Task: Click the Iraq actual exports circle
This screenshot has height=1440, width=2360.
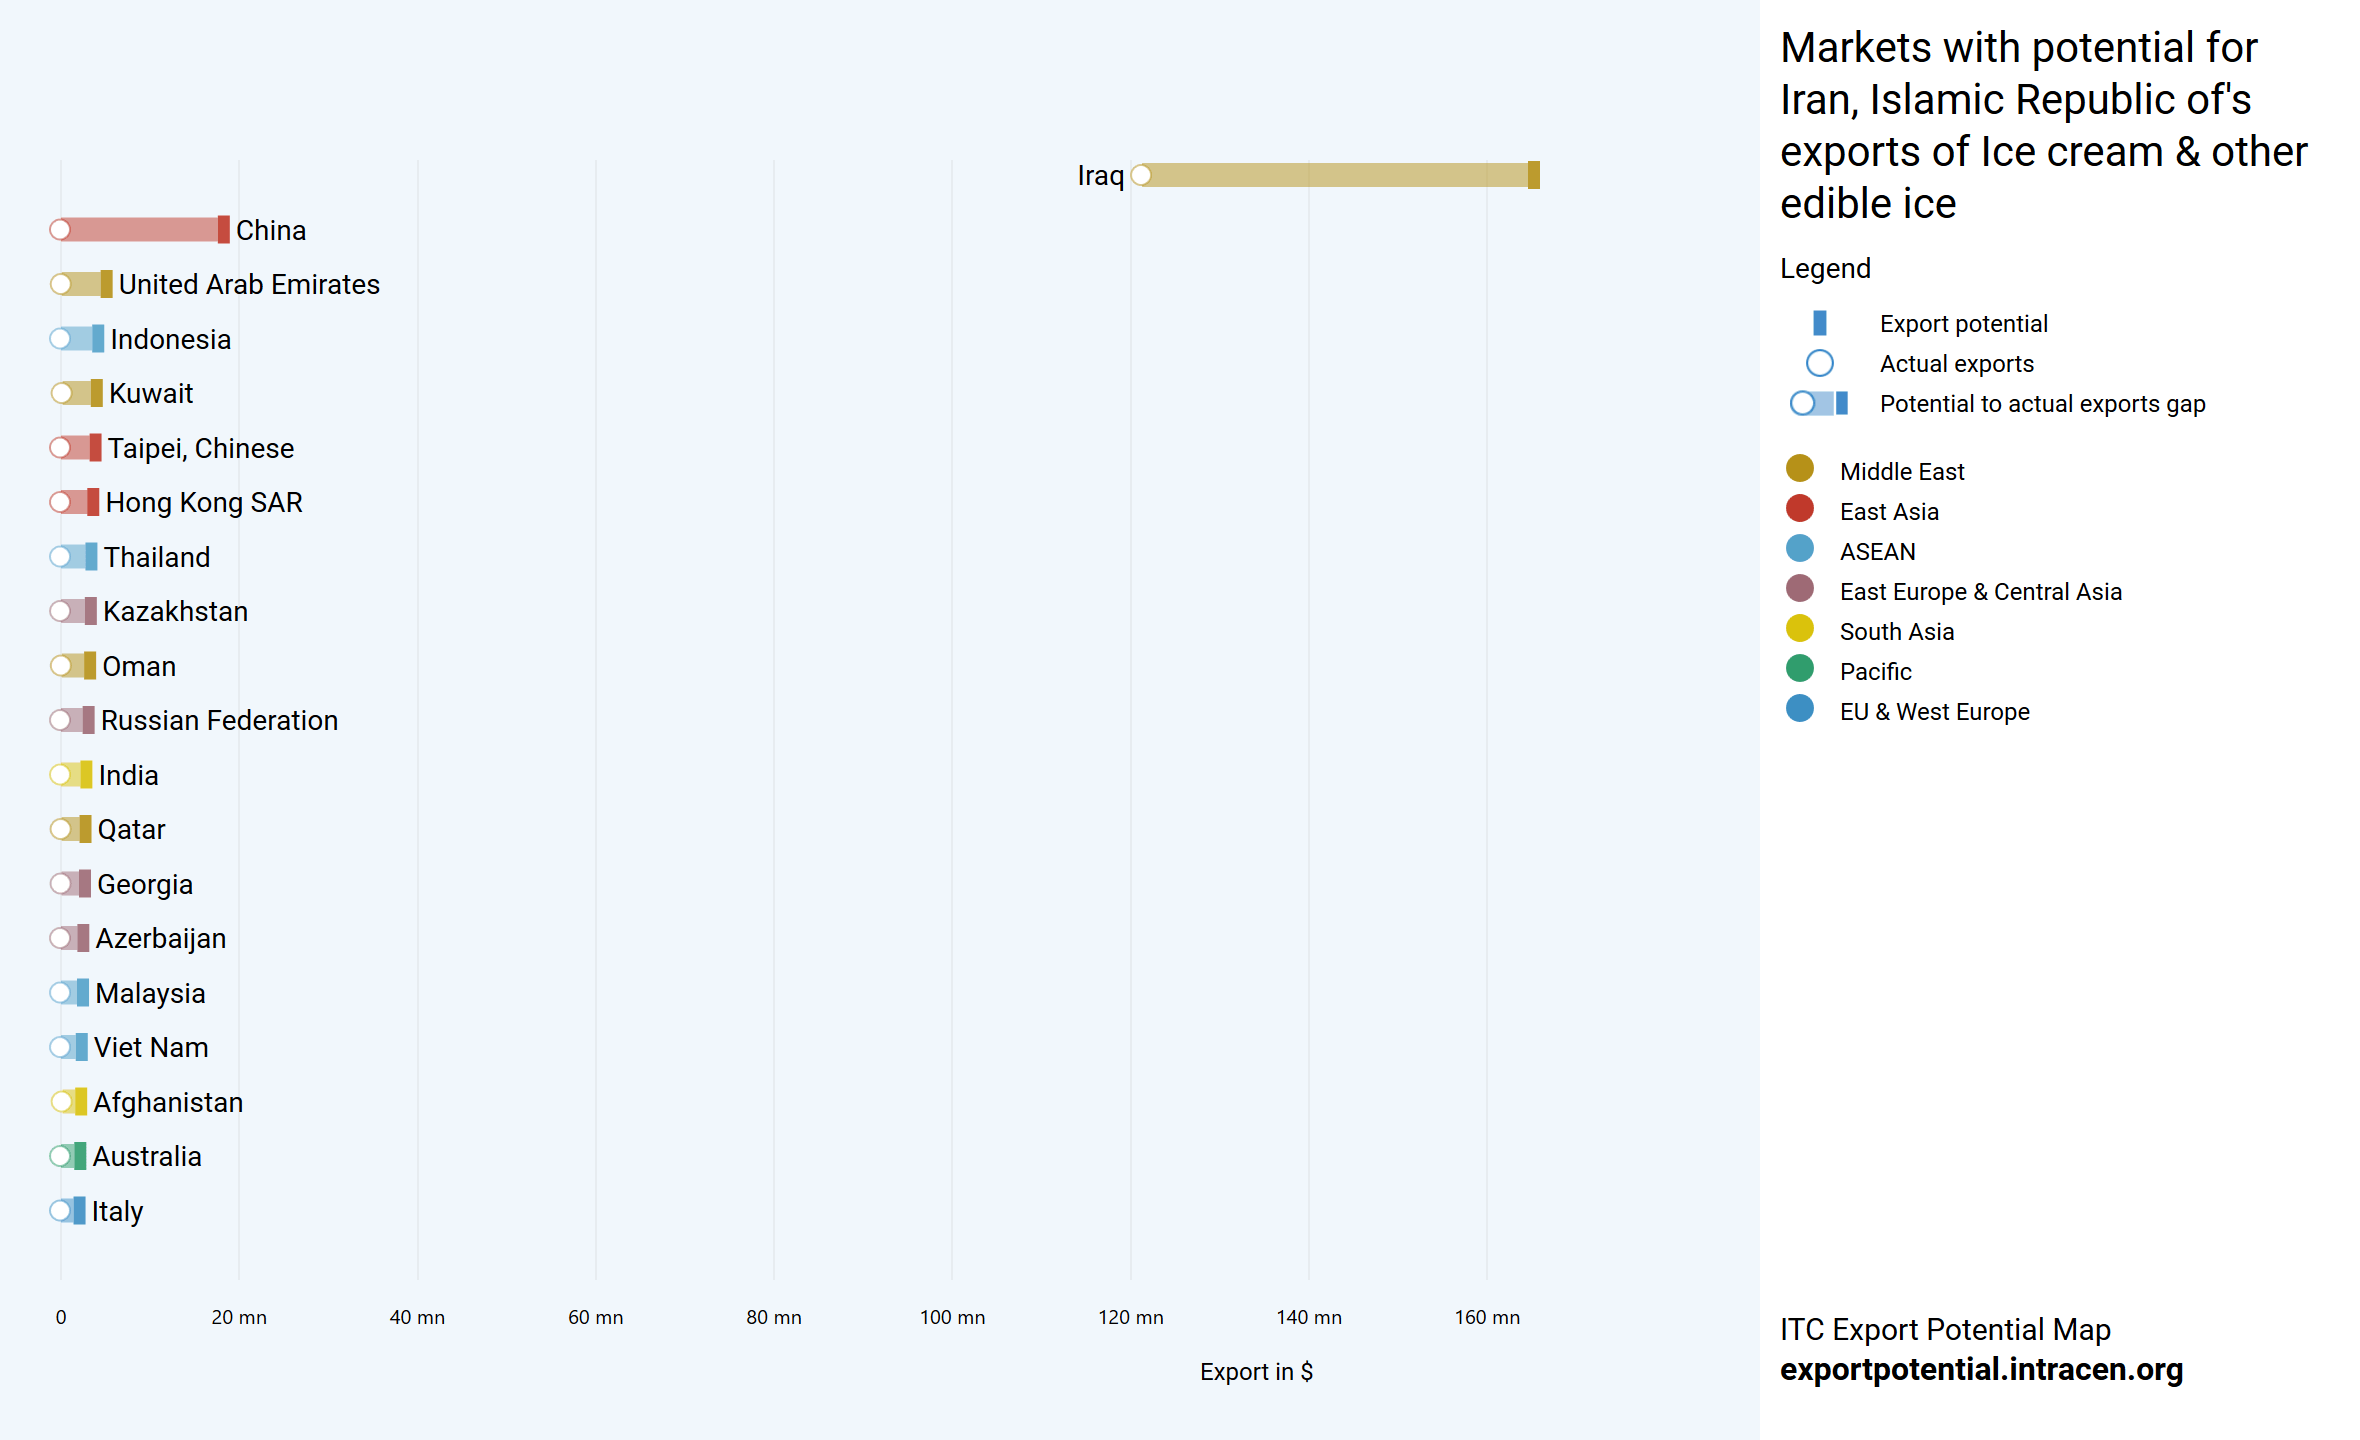Action: coord(1141,176)
